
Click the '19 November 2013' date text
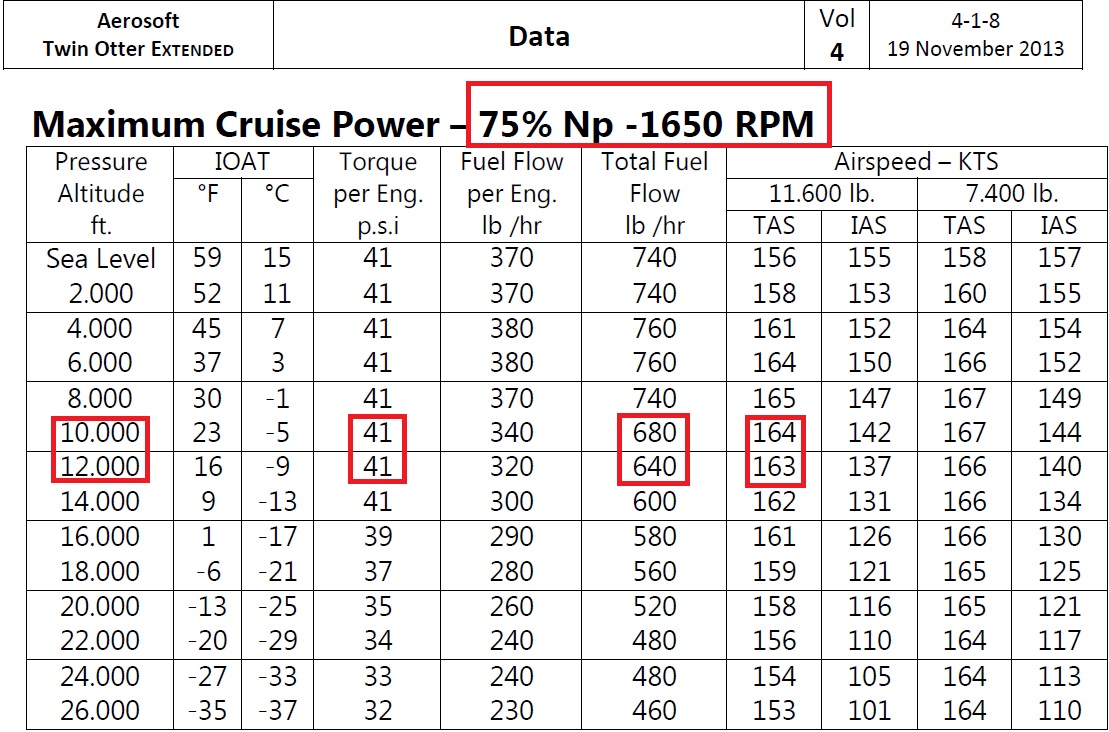975,49
